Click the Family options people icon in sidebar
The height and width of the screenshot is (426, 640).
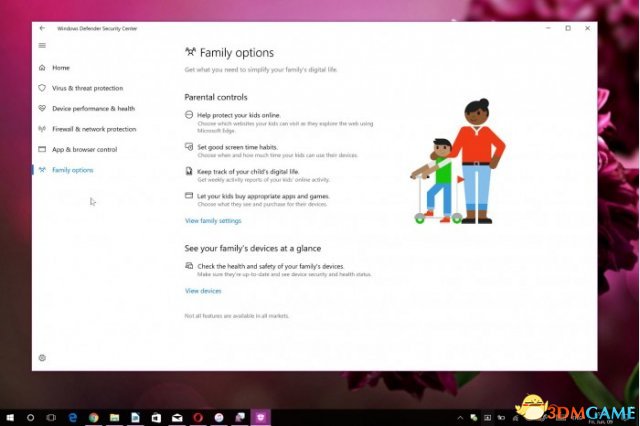(42, 170)
